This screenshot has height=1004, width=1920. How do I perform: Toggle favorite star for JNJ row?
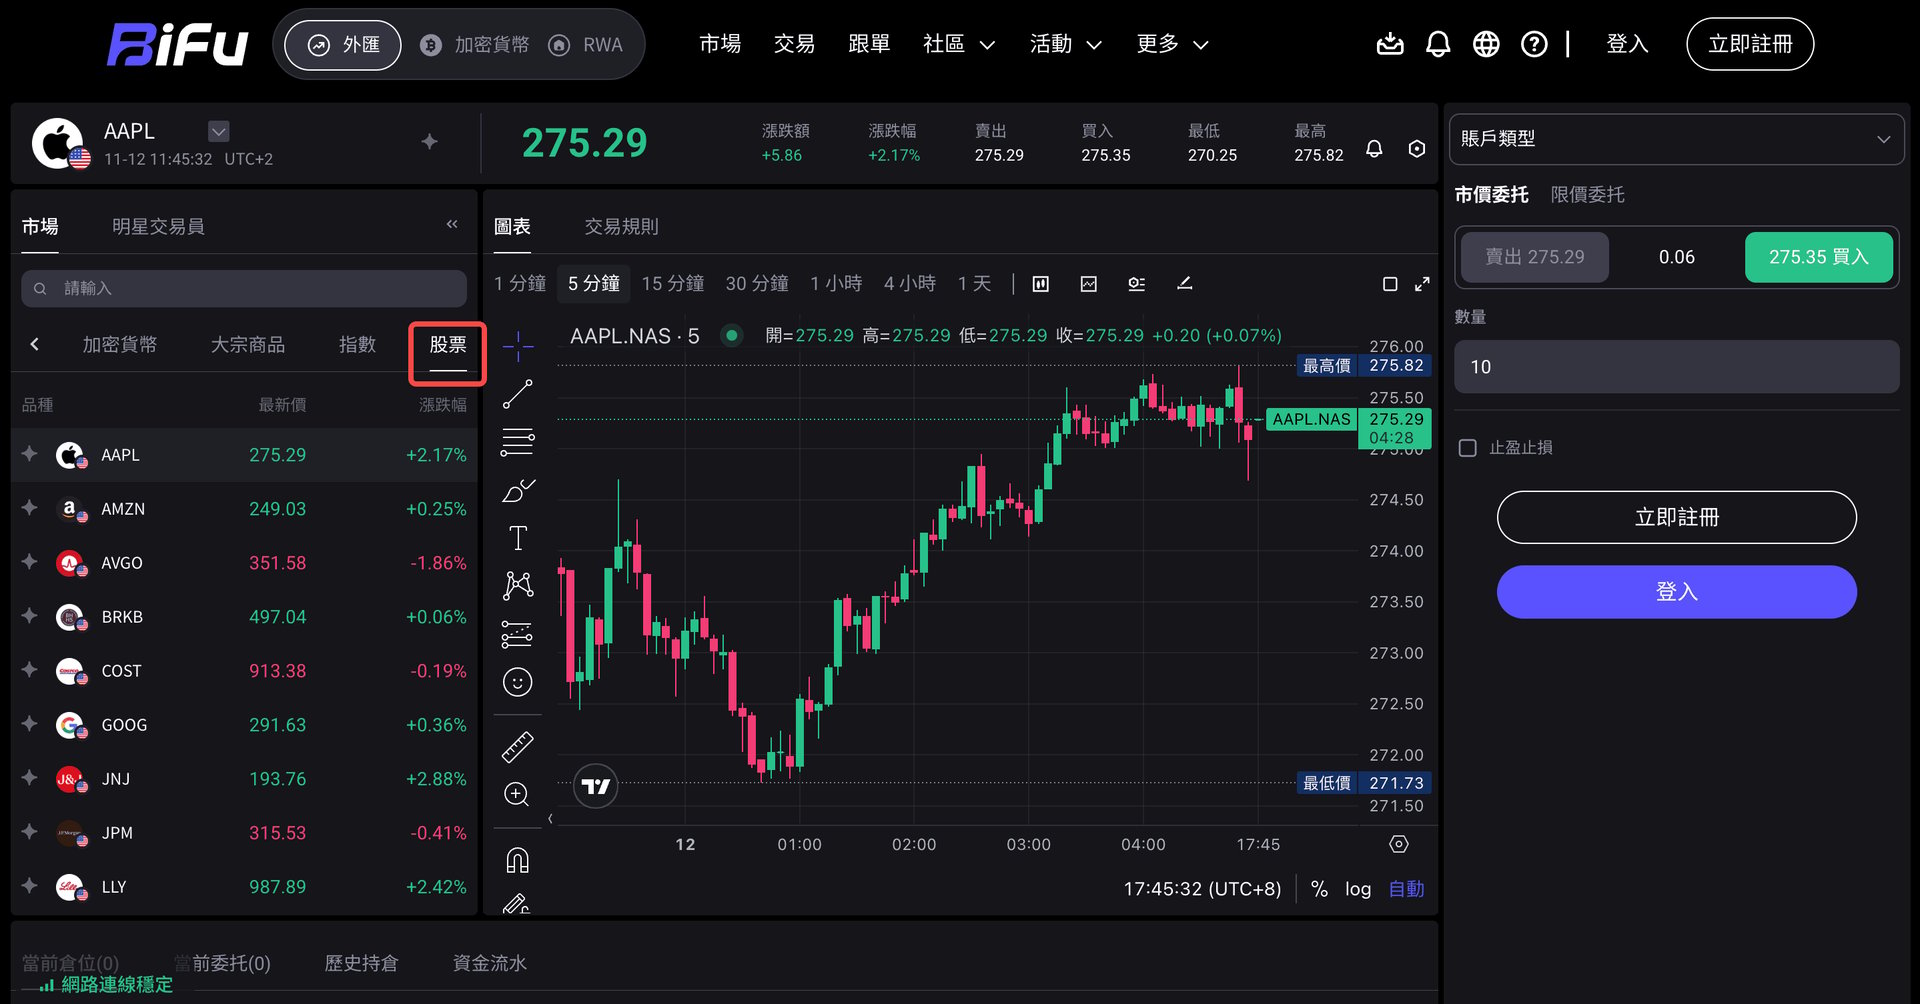tap(30, 778)
